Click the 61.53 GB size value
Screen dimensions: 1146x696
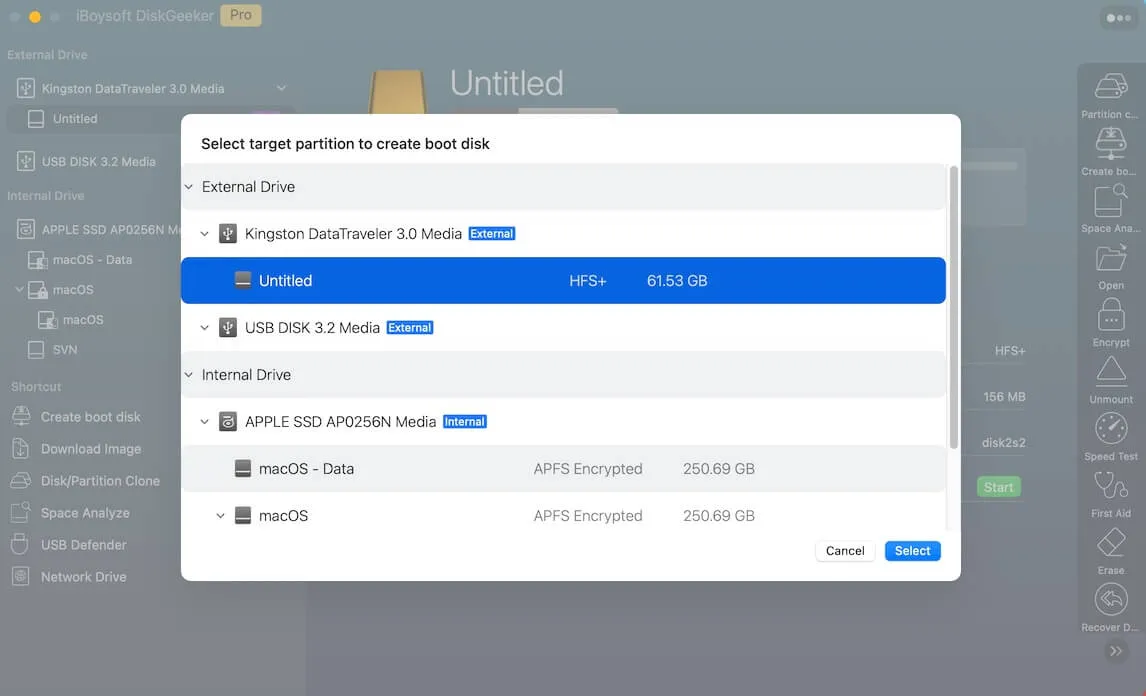pos(677,281)
